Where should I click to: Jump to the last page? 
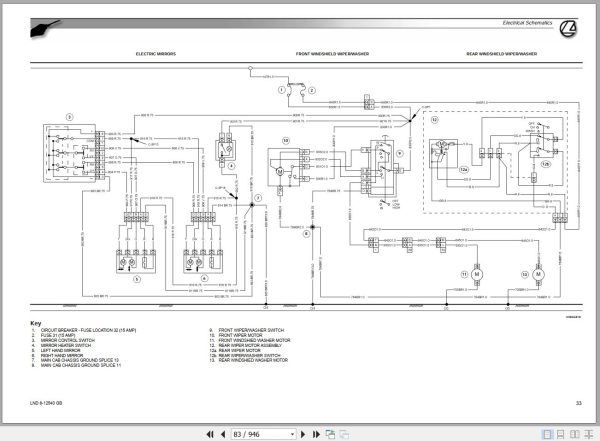[x=316, y=434]
